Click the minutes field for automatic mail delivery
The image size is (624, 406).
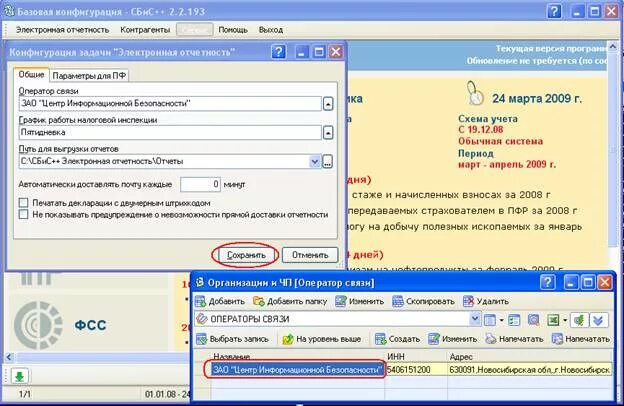(200, 184)
